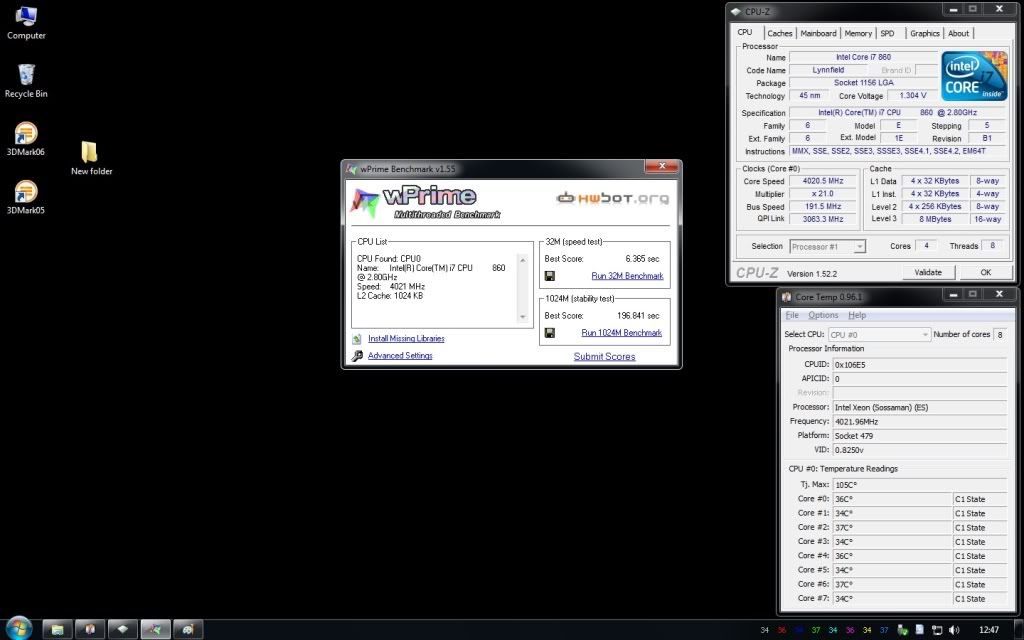
Task: Click the CPU List scroll up arrow
Action: 522,260
